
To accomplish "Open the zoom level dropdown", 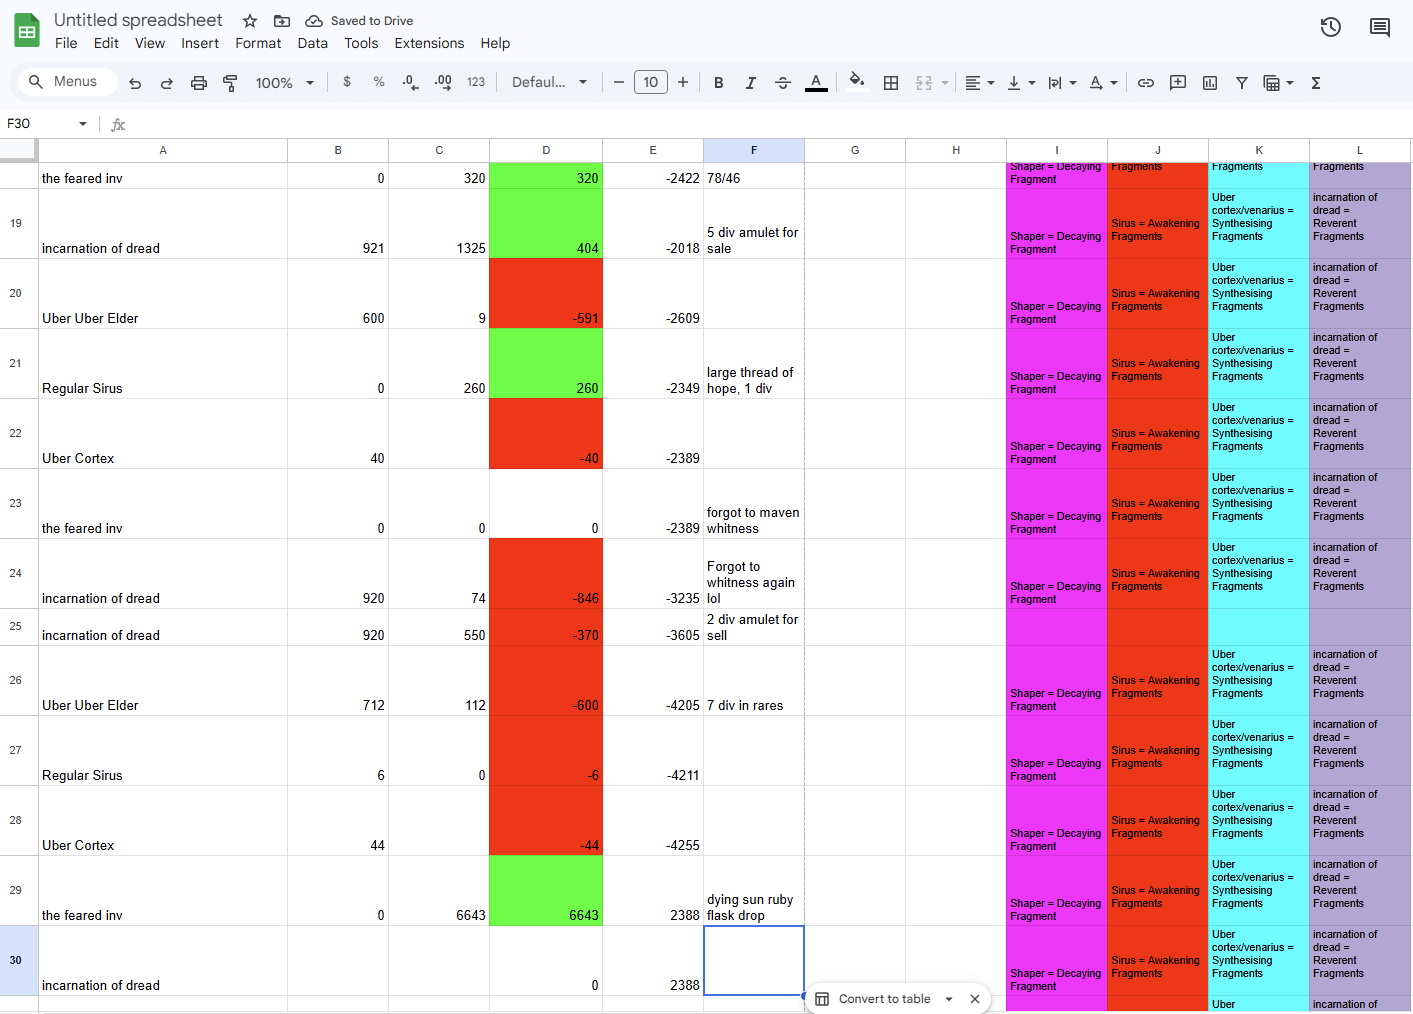I will click(x=285, y=83).
